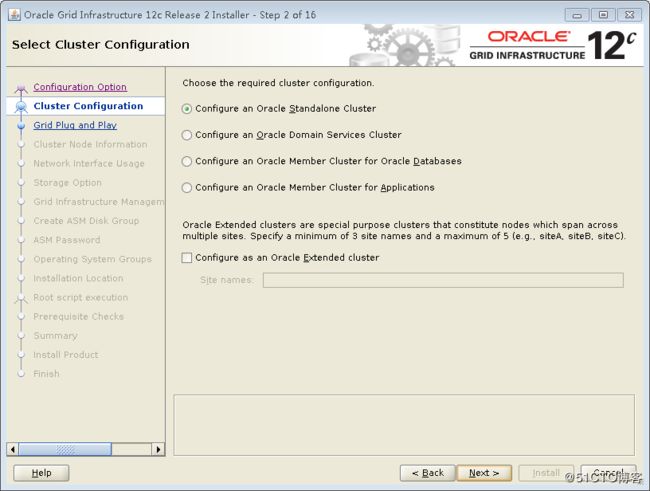The image size is (650, 491).
Task: Click the sidebar scroll right arrow
Action: click(x=158, y=449)
